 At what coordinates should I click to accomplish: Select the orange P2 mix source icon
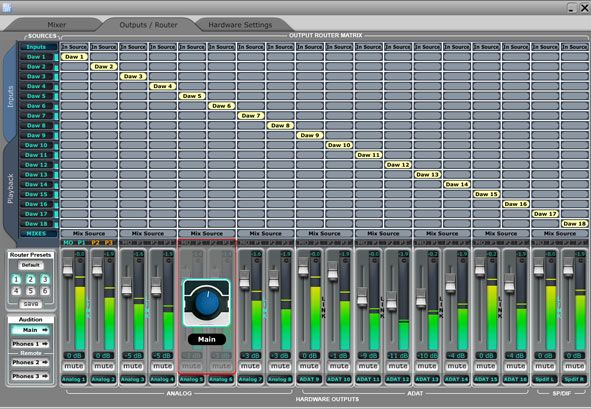tap(95, 243)
